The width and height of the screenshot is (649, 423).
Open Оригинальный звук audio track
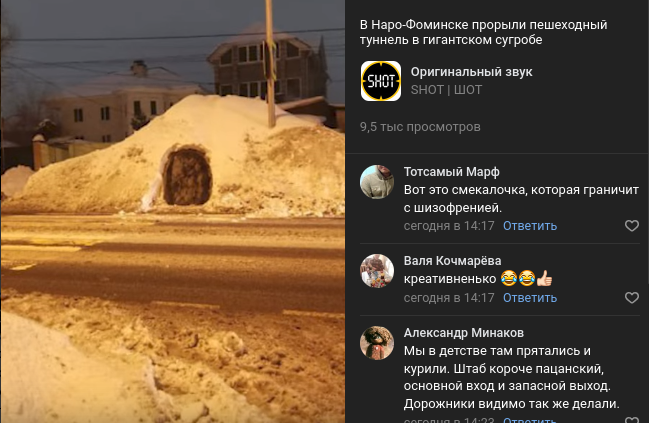(471, 72)
